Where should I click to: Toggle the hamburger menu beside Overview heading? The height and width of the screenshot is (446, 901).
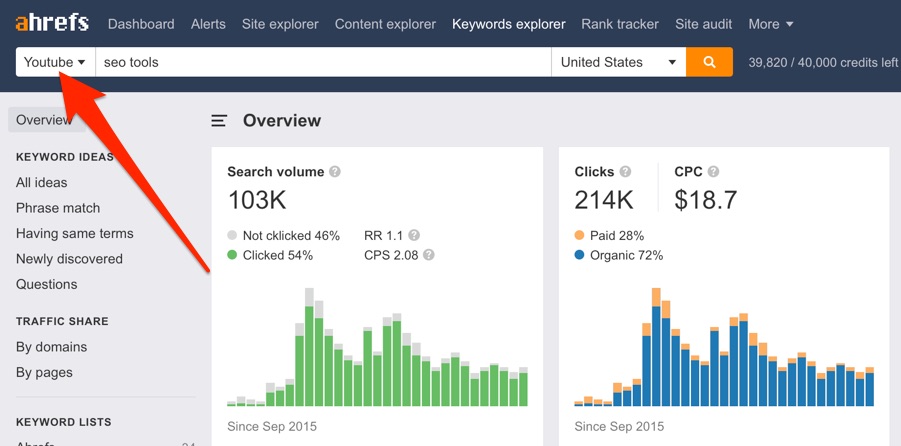(219, 121)
